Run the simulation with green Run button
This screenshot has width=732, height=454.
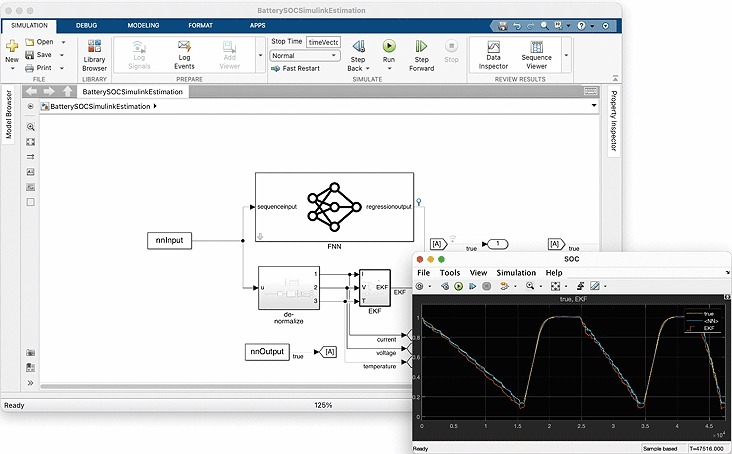click(389, 46)
